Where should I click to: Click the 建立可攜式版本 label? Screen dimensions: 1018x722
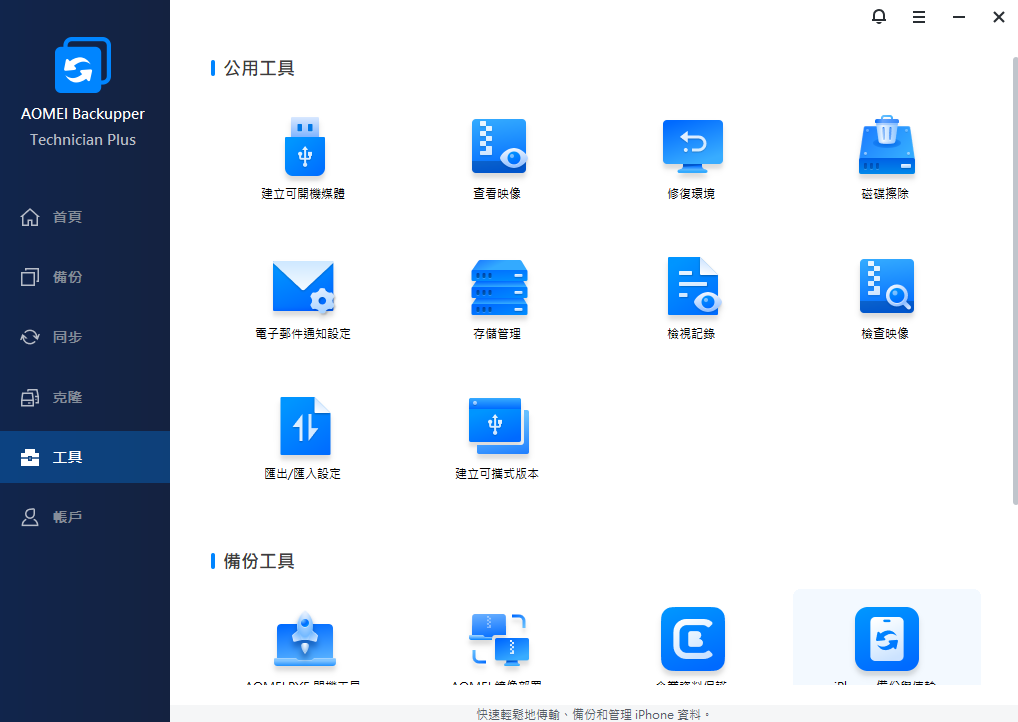coord(497,474)
